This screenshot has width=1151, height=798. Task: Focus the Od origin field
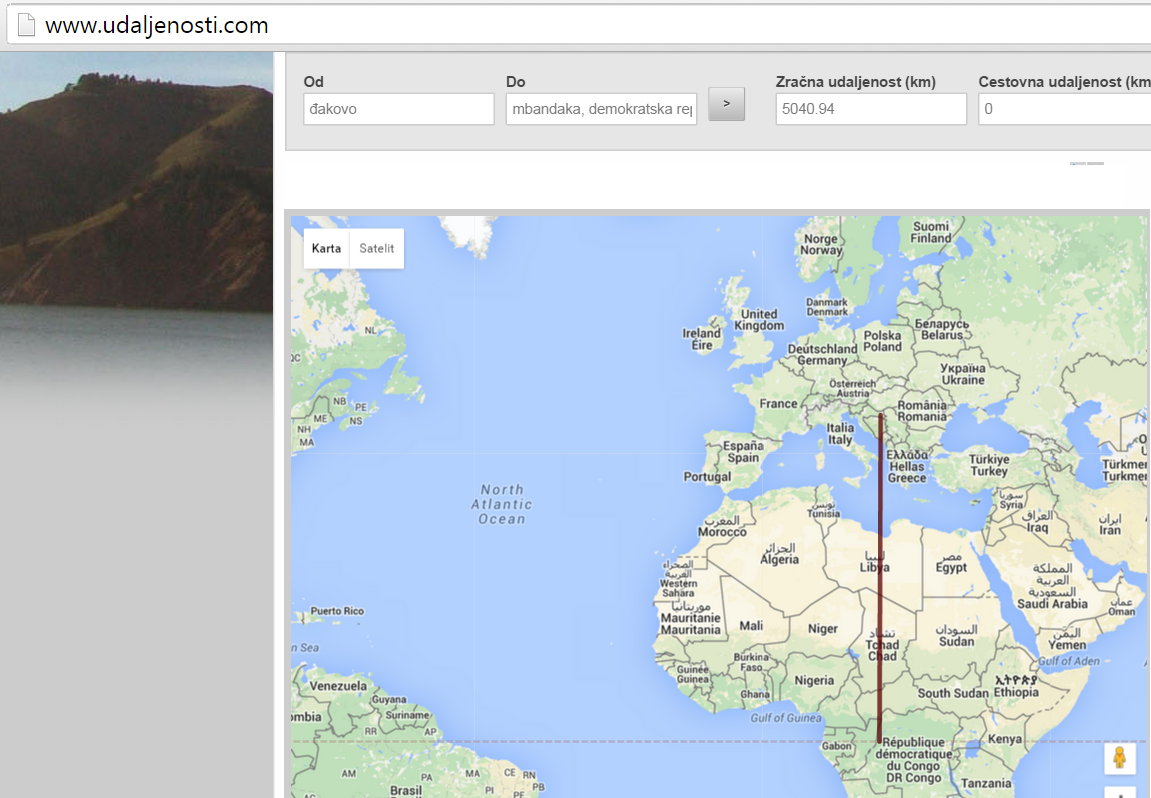click(399, 109)
